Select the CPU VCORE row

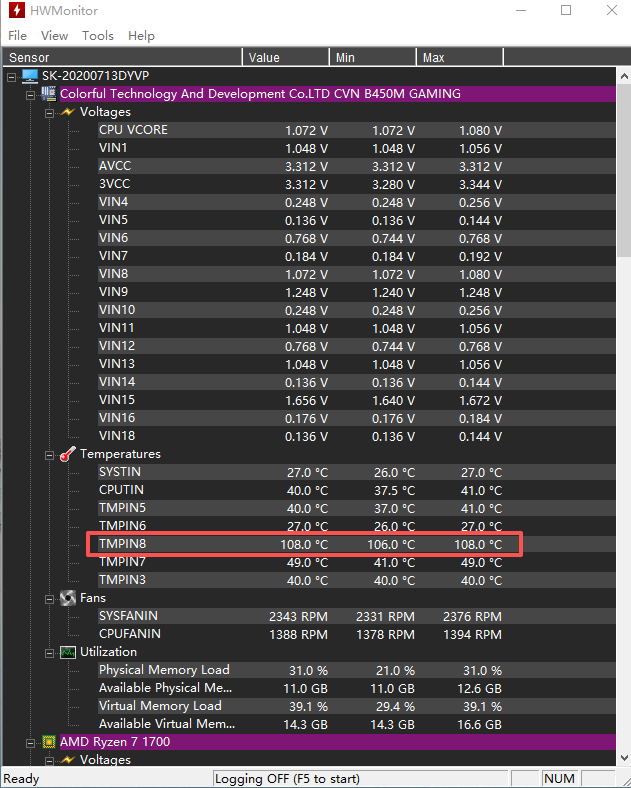coord(357,130)
